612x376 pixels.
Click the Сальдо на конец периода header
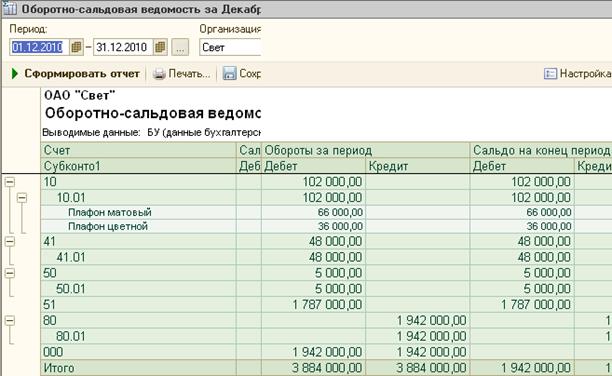click(x=541, y=150)
